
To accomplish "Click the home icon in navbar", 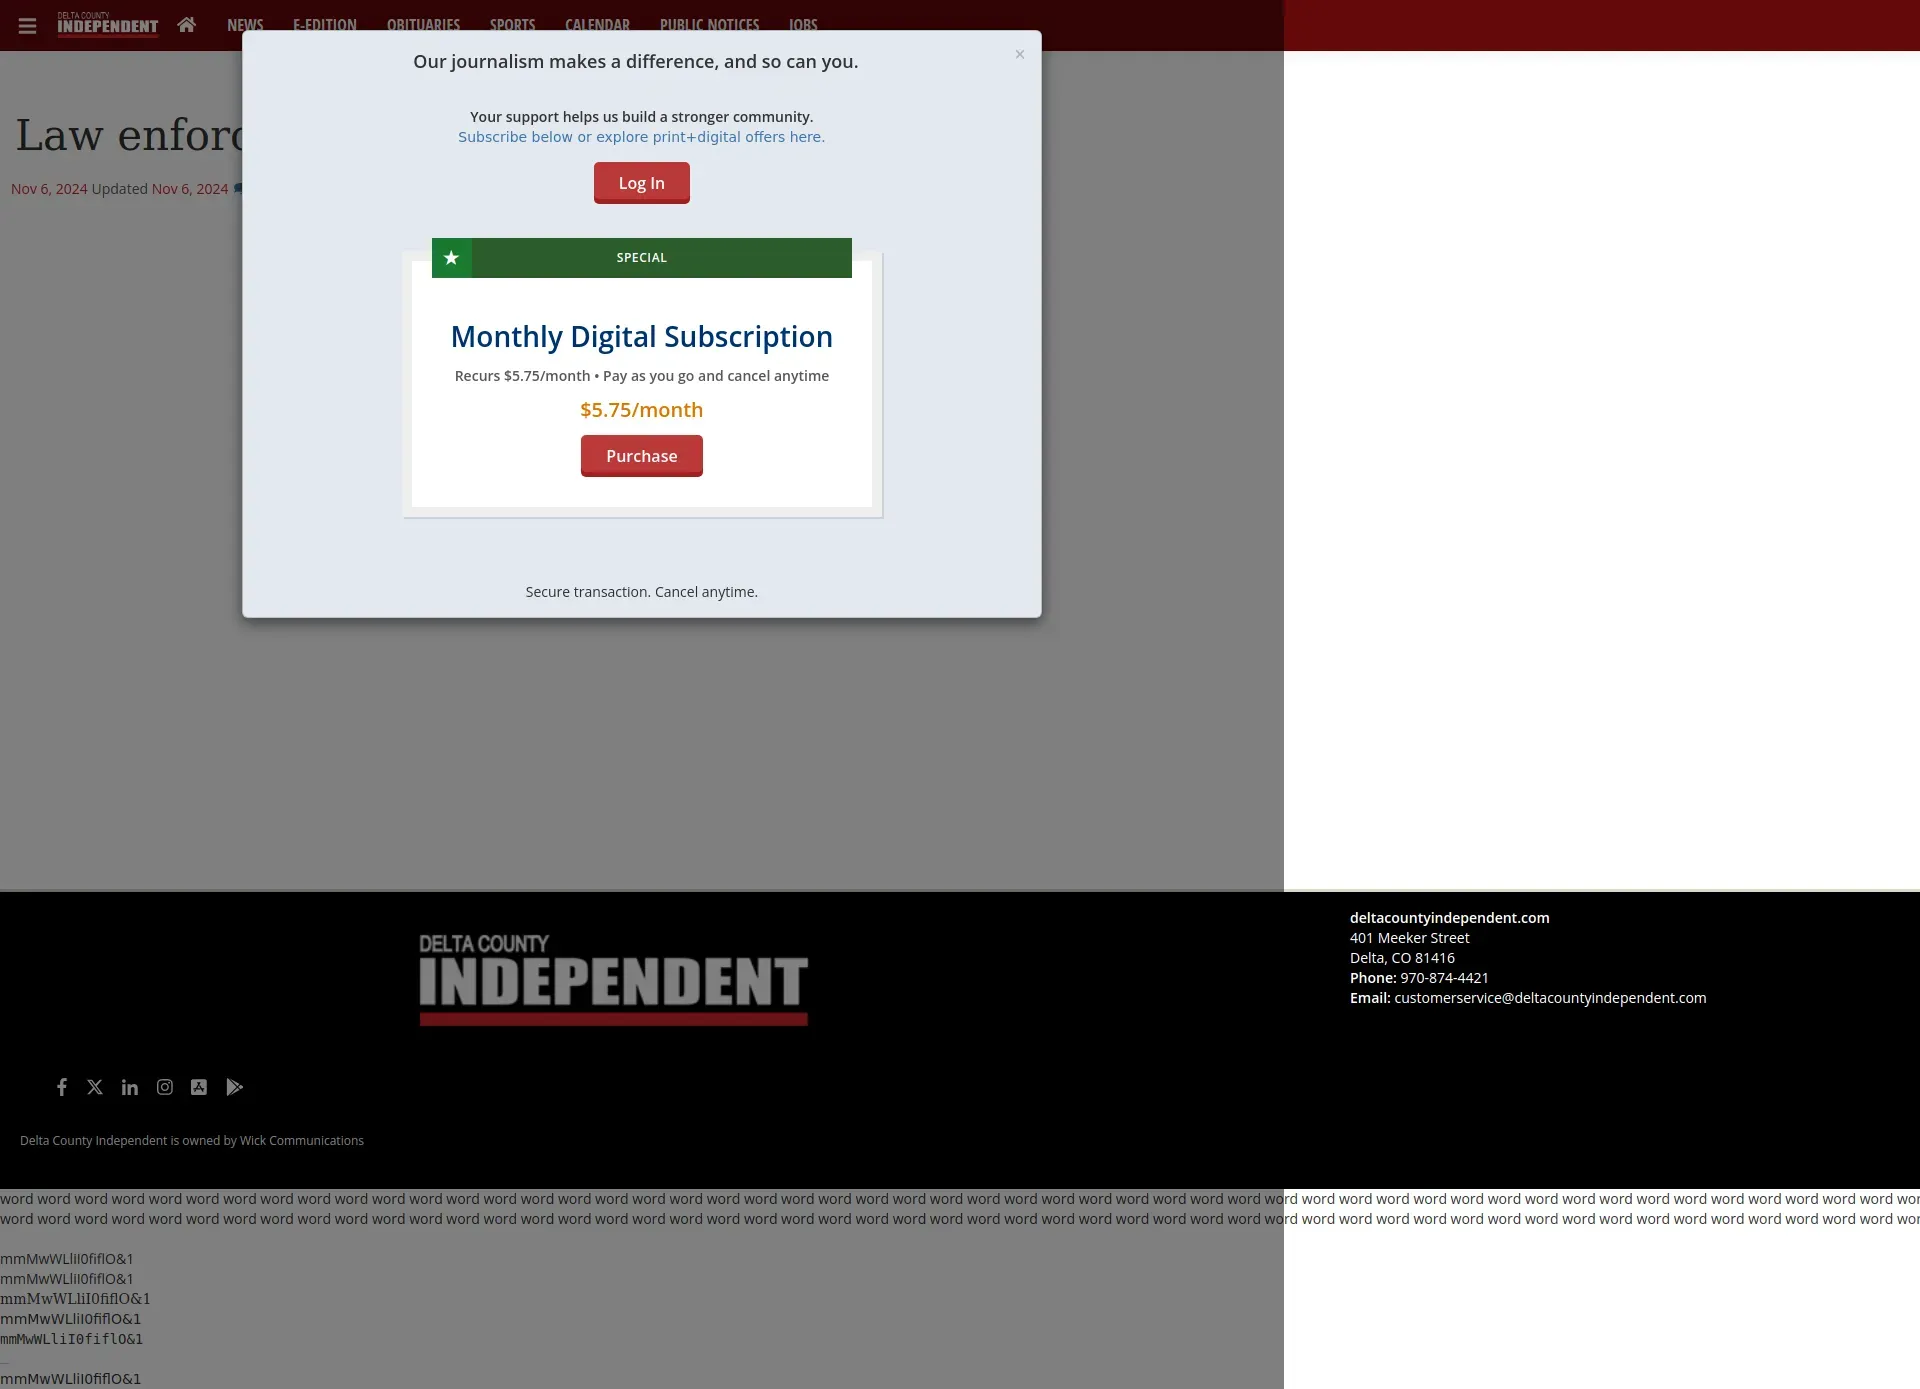I will tap(186, 25).
